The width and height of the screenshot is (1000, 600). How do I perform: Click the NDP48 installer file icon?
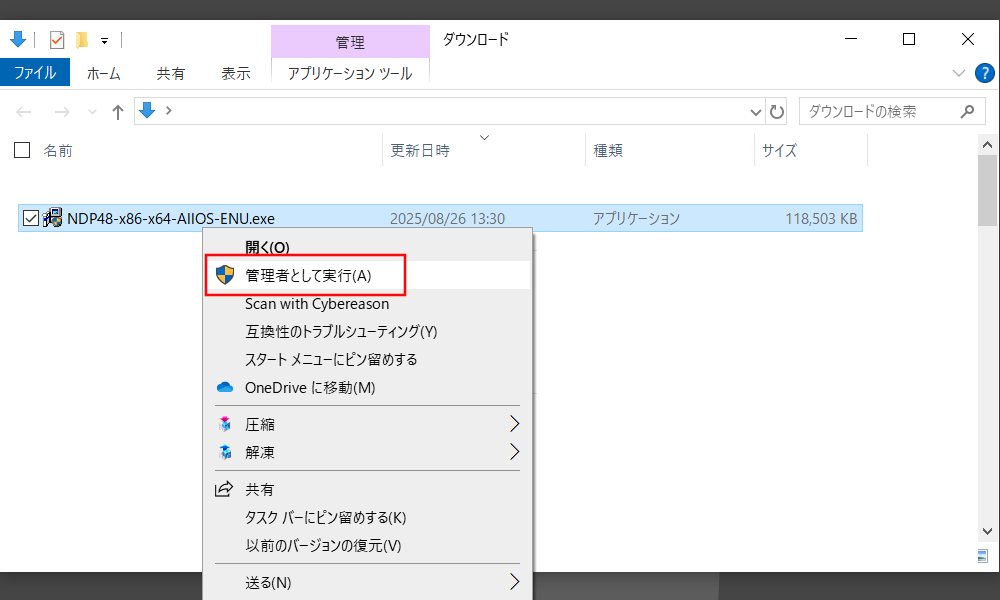point(53,218)
